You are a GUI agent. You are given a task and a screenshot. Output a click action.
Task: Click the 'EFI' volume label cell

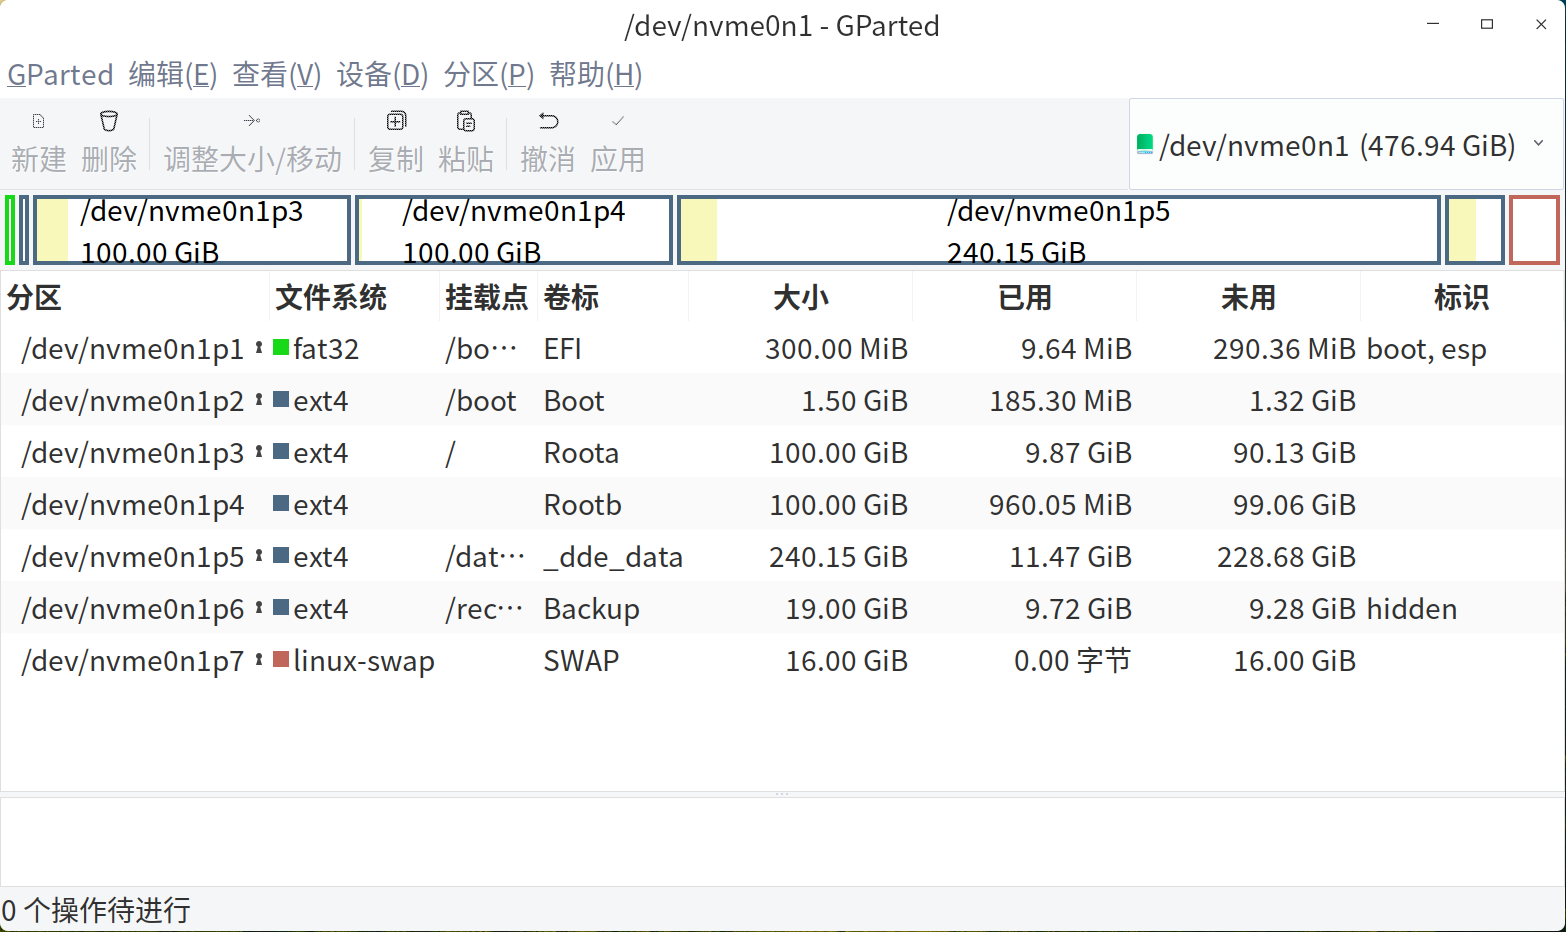click(562, 349)
